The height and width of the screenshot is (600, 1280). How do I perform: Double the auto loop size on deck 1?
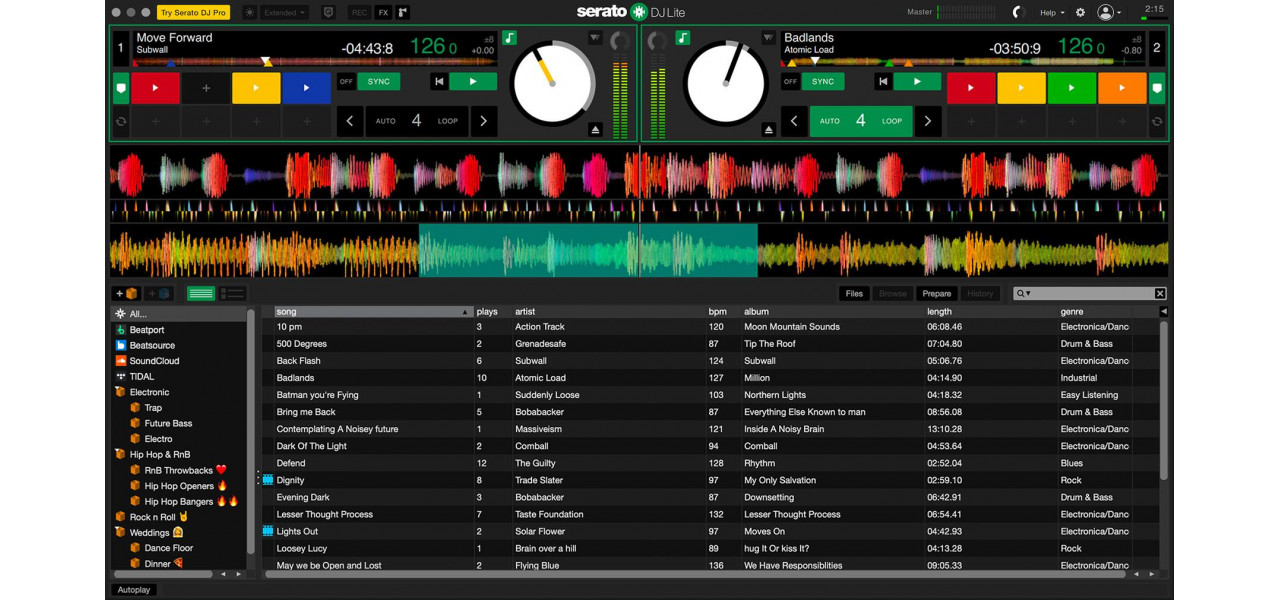coord(483,121)
